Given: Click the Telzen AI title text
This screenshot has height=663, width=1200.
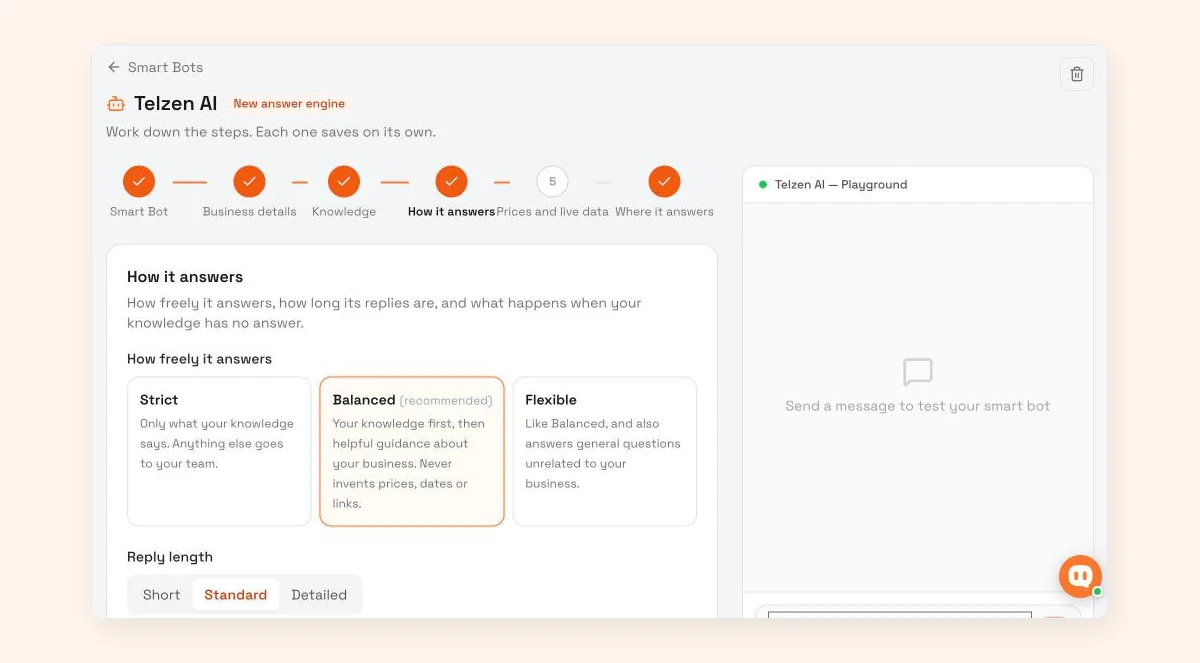Looking at the screenshot, I should 176,104.
